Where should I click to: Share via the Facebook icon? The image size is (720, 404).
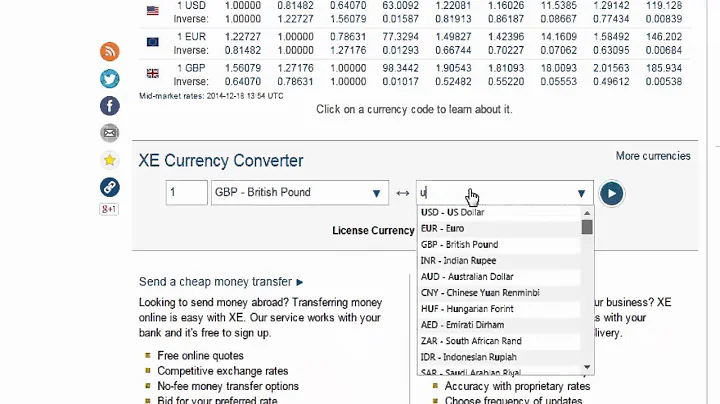coord(110,106)
